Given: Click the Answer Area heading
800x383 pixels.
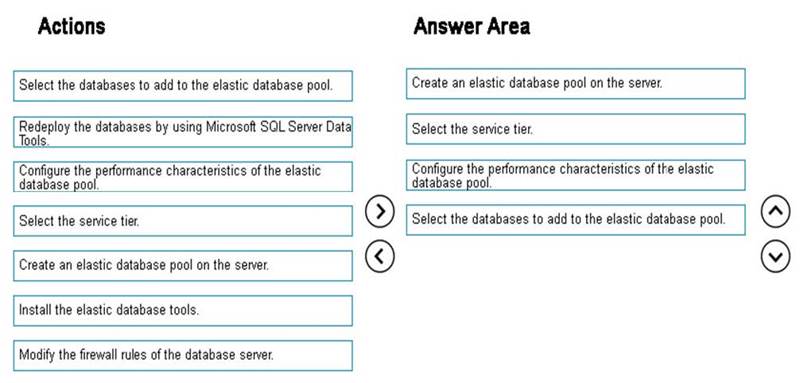Looking at the screenshot, I should point(471,25).
